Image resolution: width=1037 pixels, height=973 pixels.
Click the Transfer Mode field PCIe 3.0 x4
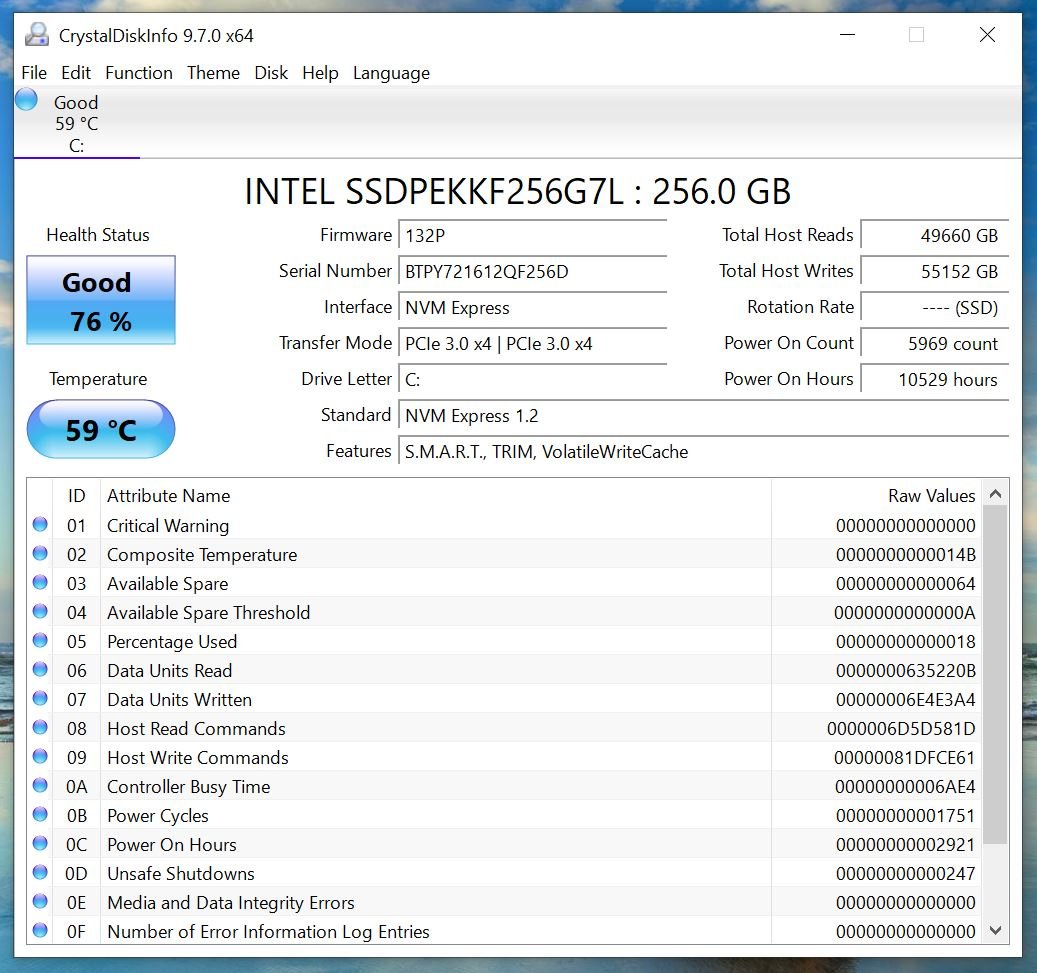coord(532,344)
